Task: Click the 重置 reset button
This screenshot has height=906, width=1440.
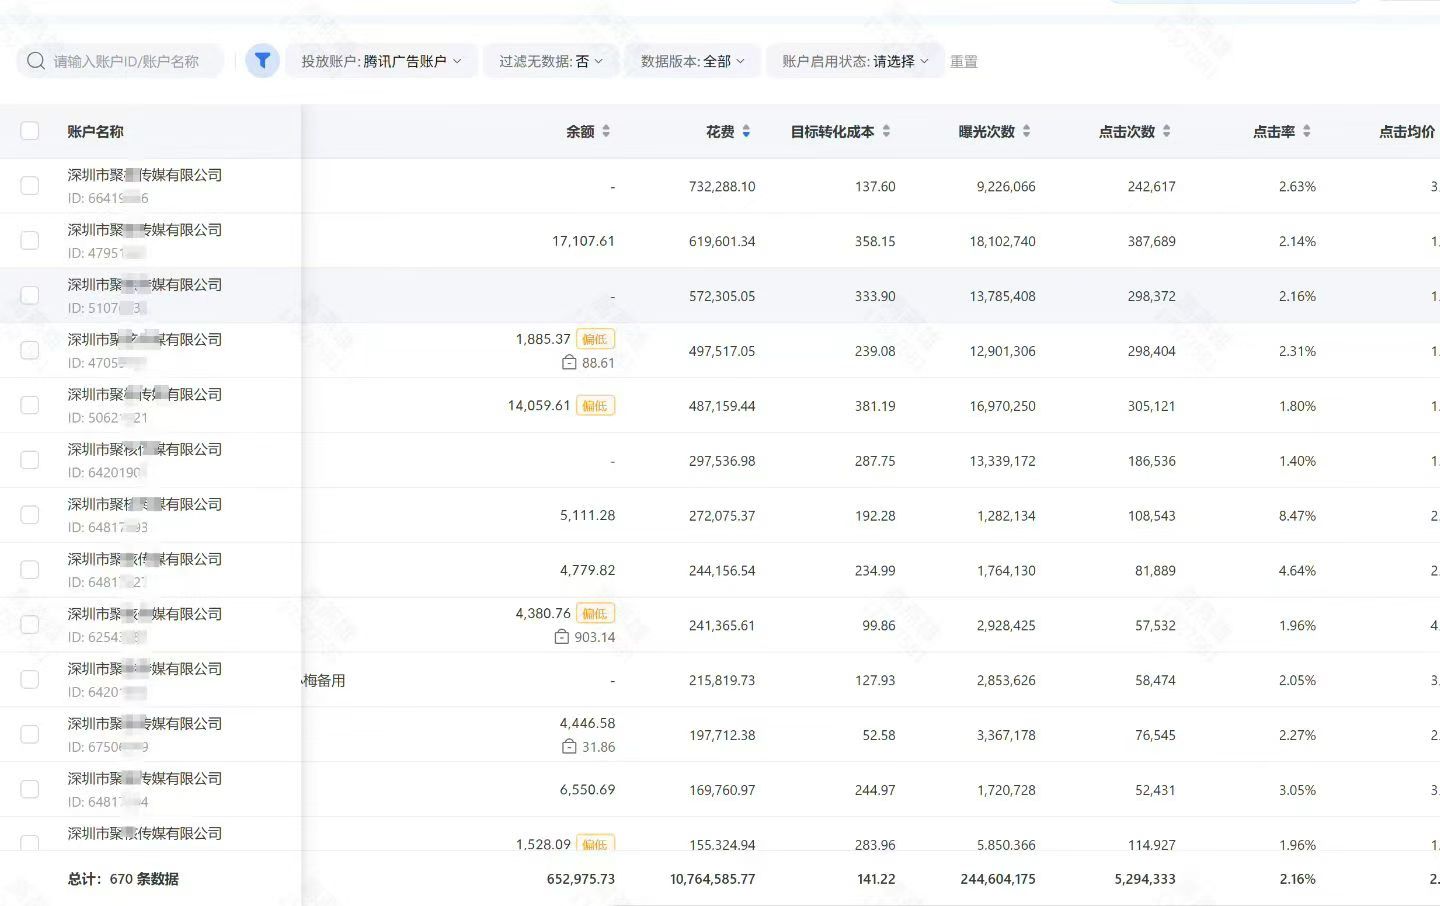Action: click(963, 61)
